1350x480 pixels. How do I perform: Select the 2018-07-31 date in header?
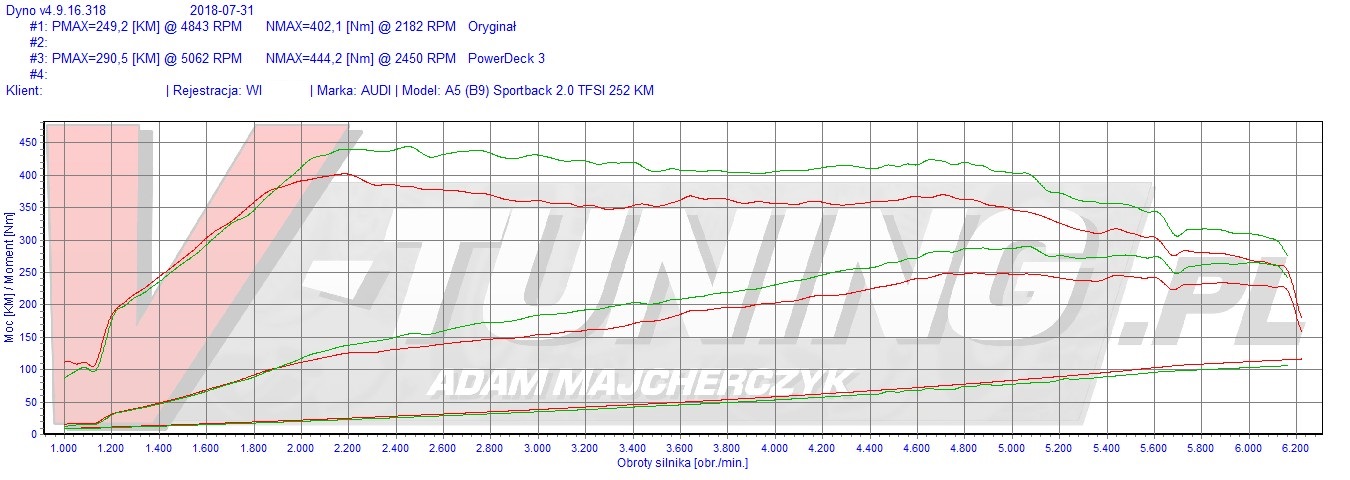[x=222, y=11]
